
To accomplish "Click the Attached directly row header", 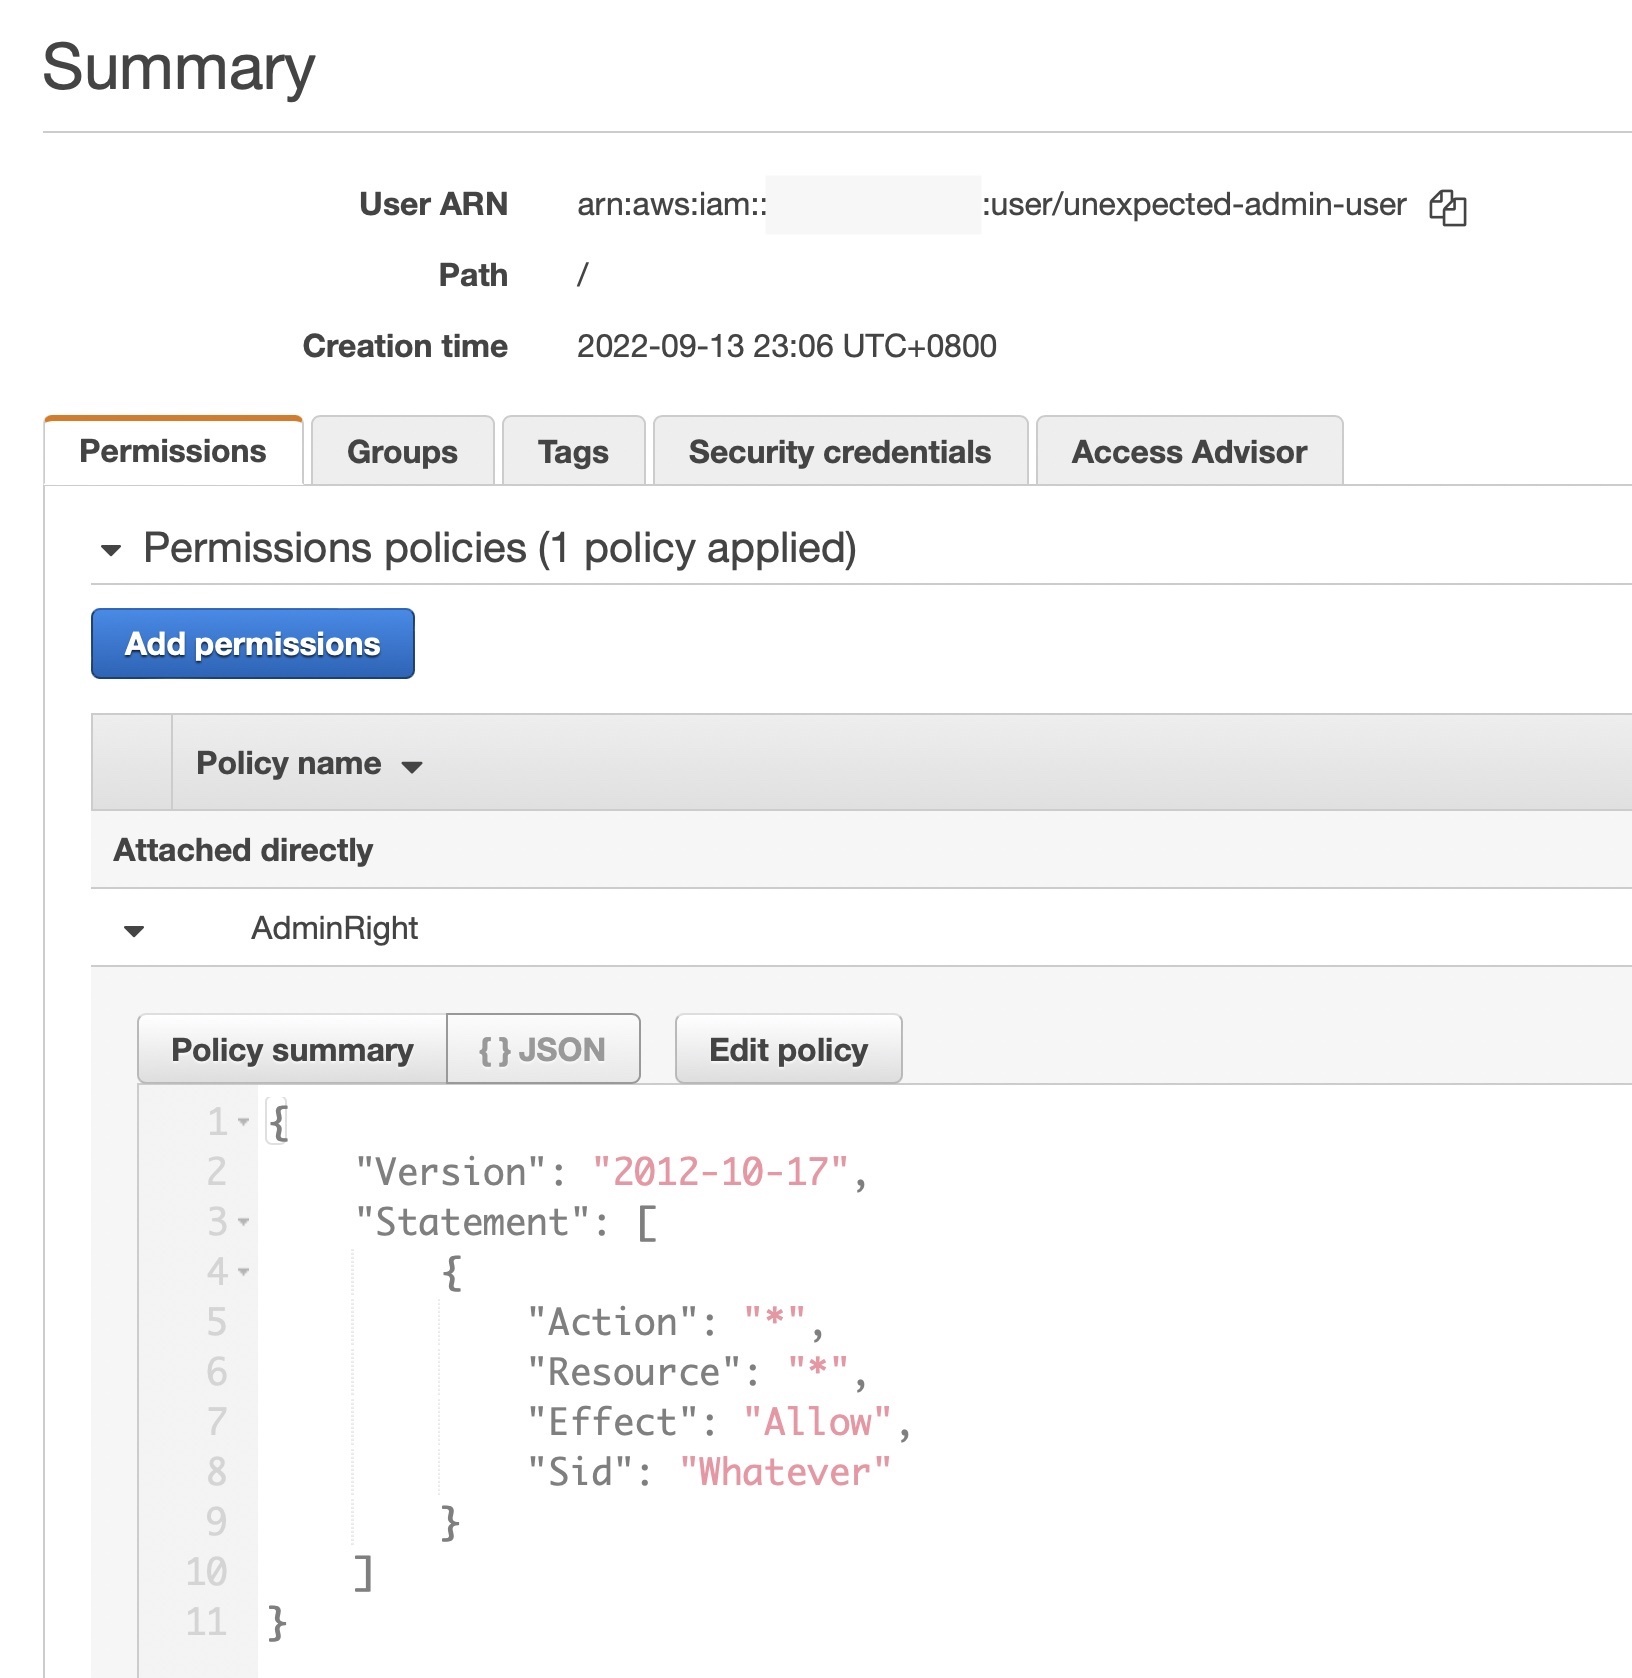I will [243, 849].
